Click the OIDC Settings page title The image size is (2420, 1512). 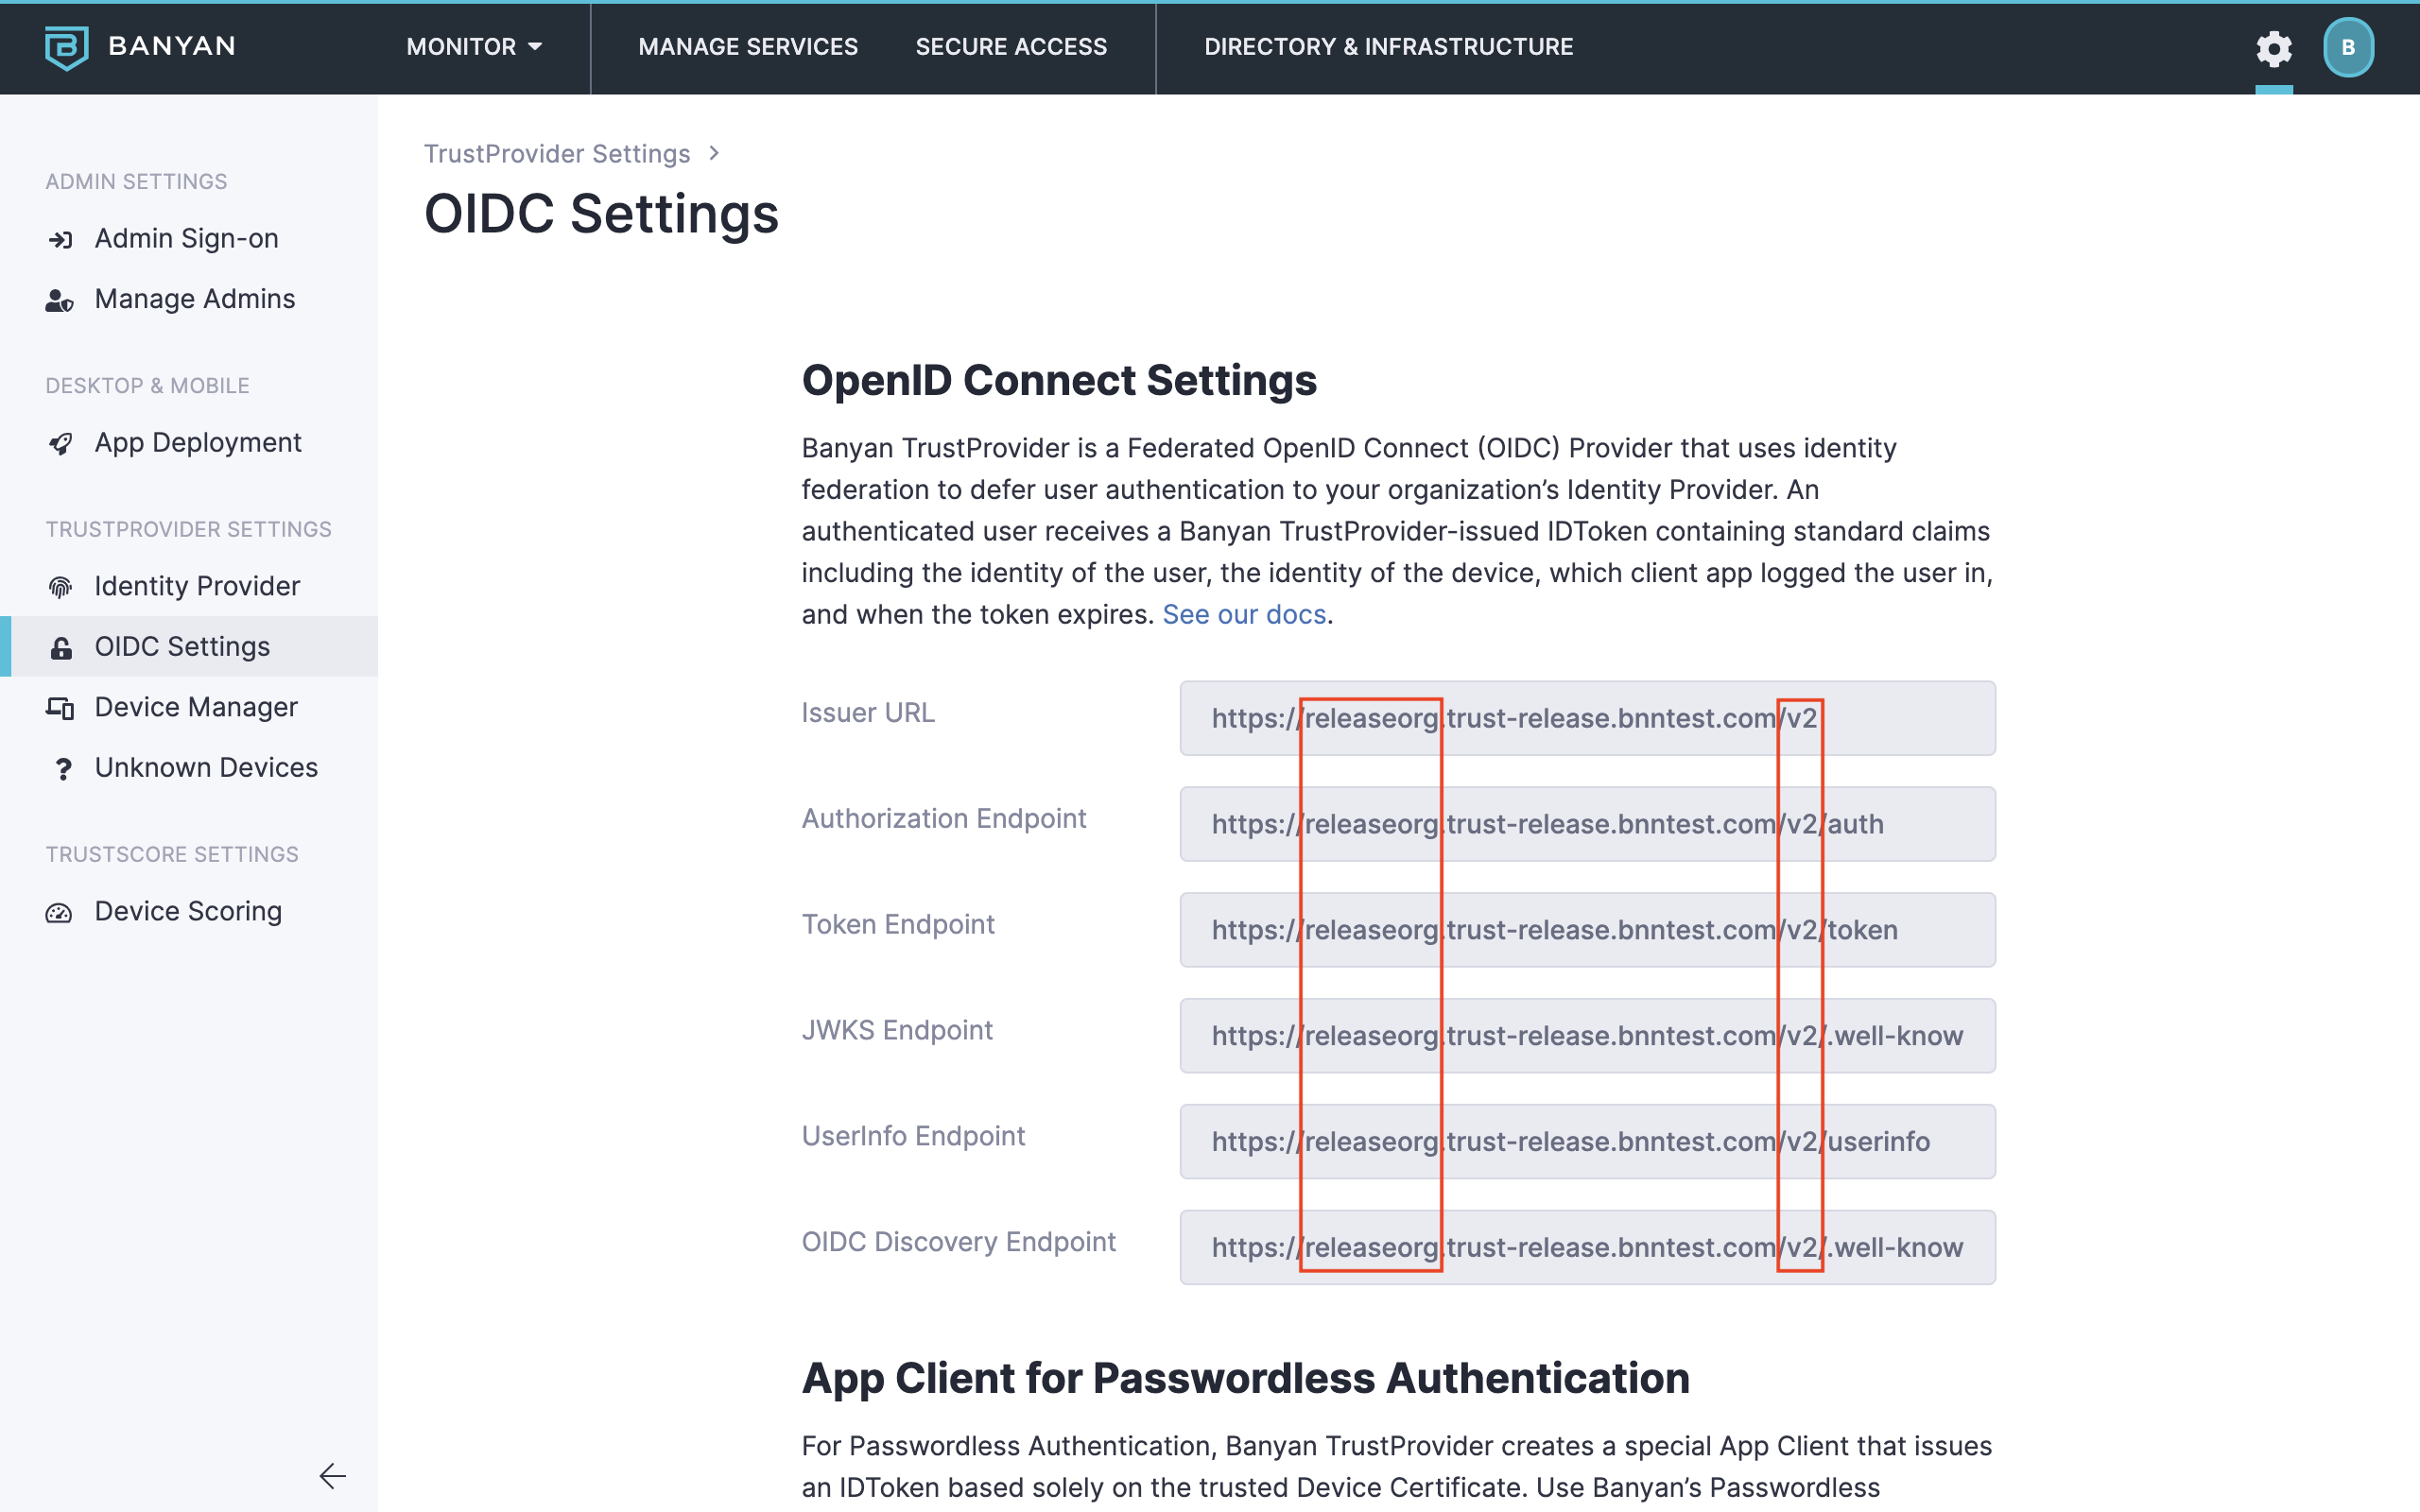click(601, 214)
